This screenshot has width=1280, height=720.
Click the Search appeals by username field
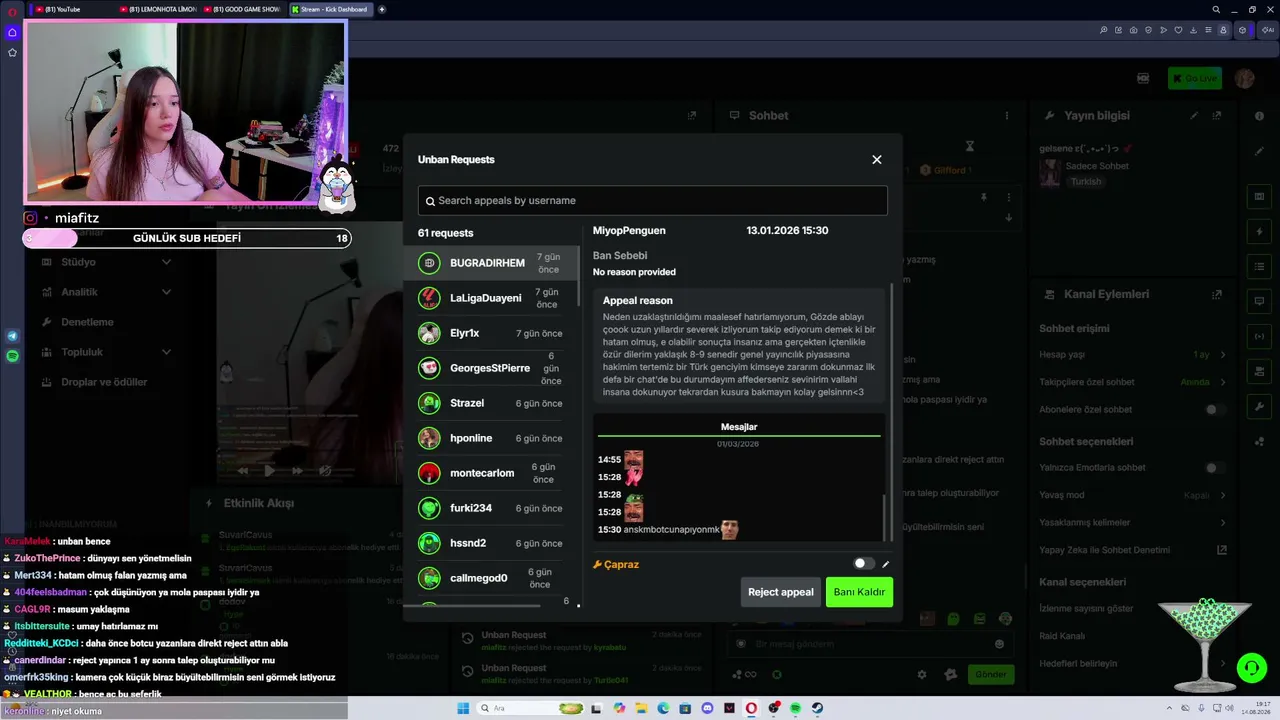652,200
